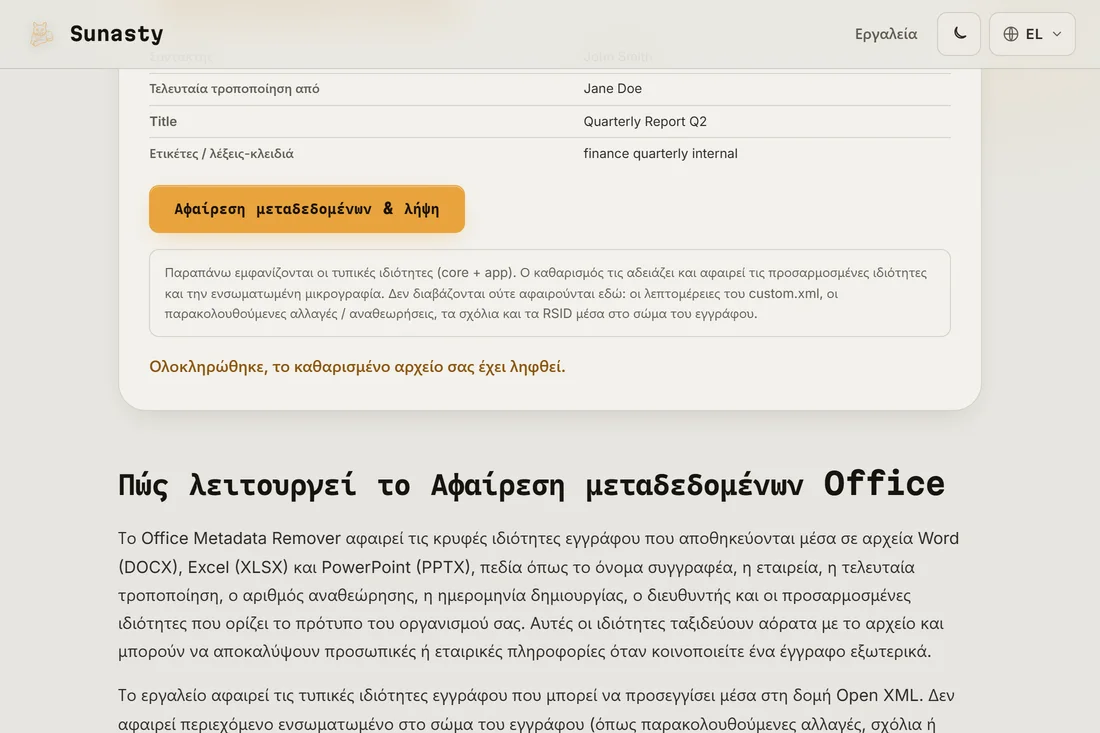Click Αφαίρεση μεταδεδομένων & λήψη button

[307, 209]
